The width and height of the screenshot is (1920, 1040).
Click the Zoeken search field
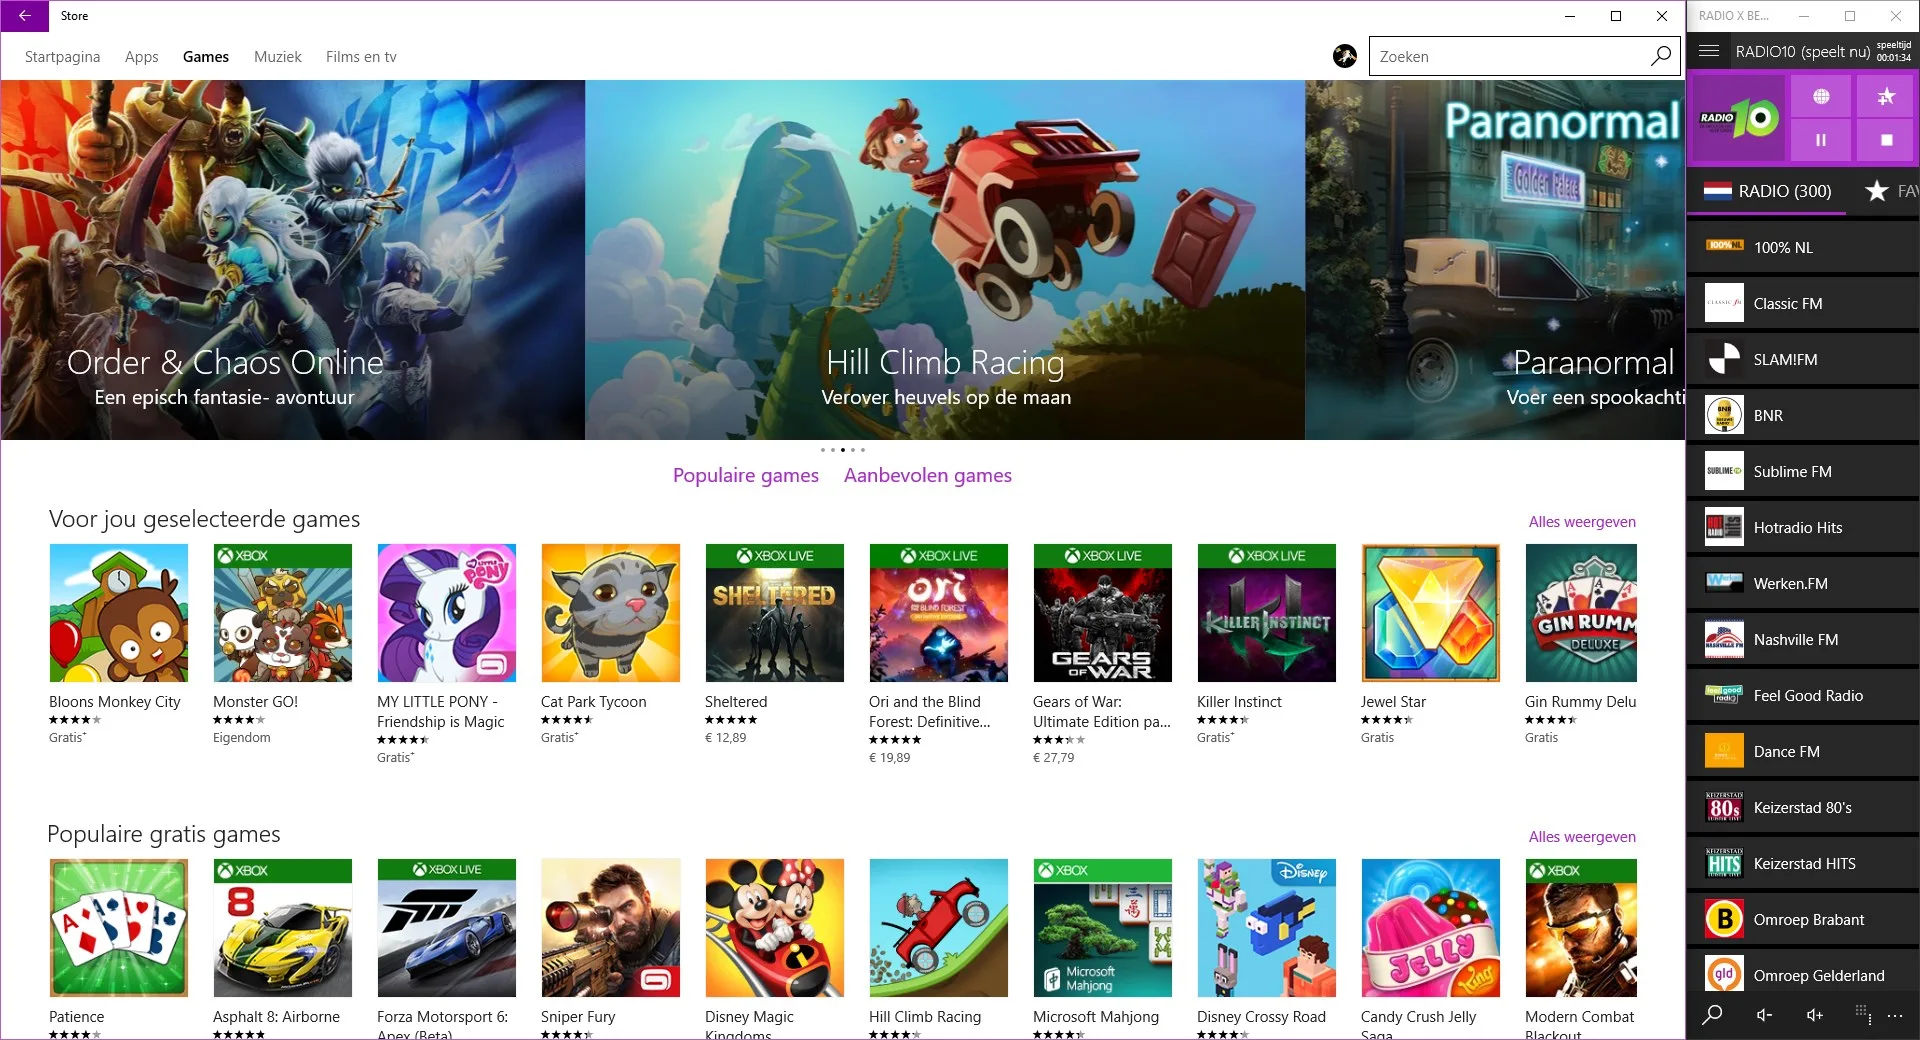[1510, 56]
